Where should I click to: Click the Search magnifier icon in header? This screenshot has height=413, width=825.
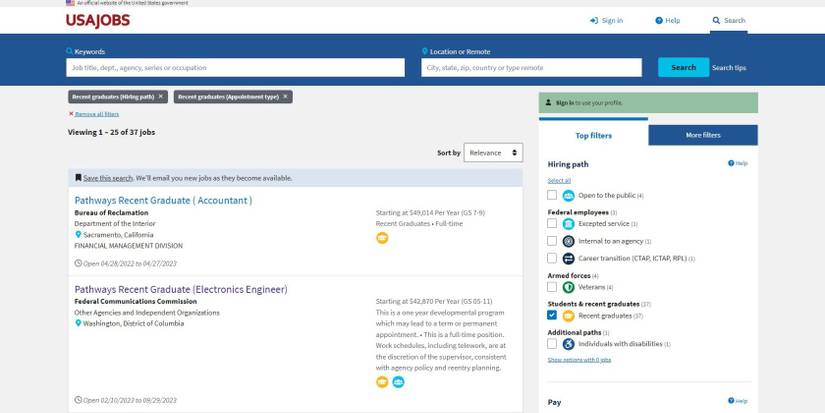pyautogui.click(x=716, y=21)
